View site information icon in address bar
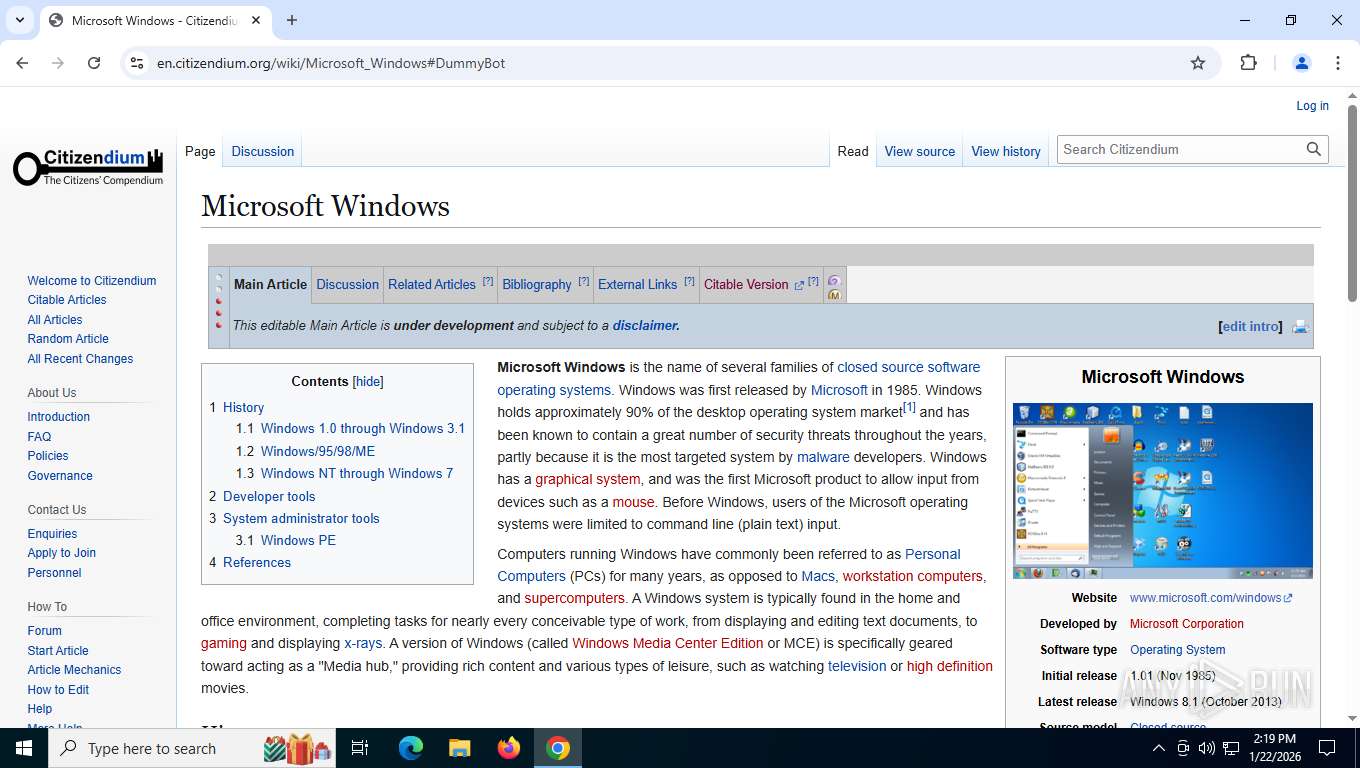Image resolution: width=1360 pixels, height=768 pixels. (137, 63)
